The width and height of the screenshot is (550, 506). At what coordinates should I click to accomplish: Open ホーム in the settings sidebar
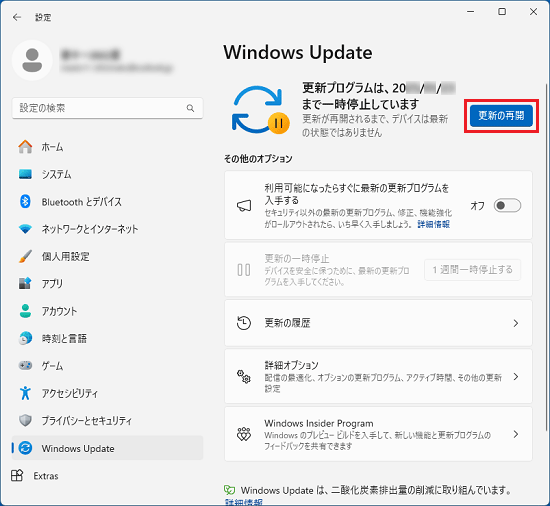pos(107,147)
